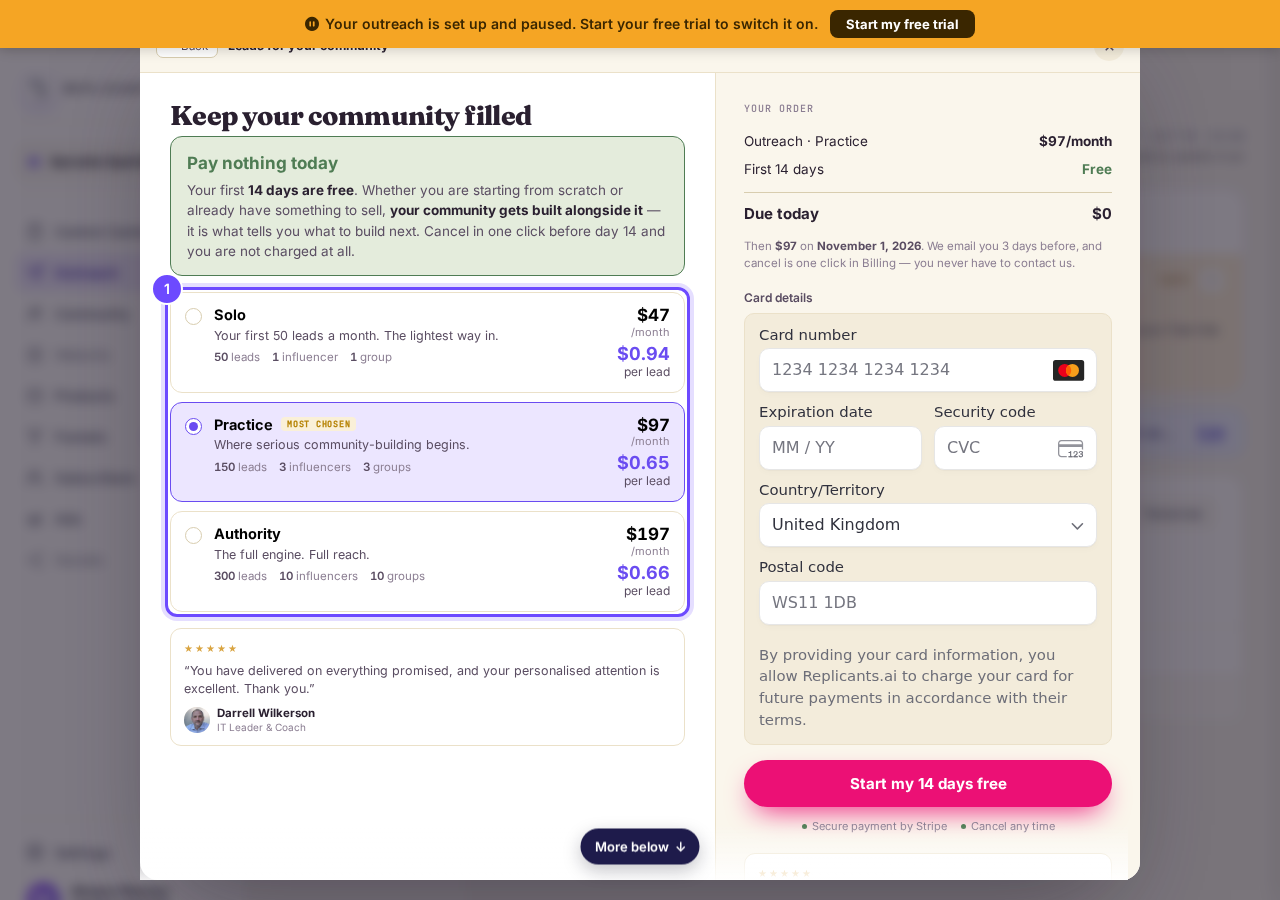Click the Start my free trial banner button
This screenshot has width=1280, height=900.
click(x=902, y=24)
